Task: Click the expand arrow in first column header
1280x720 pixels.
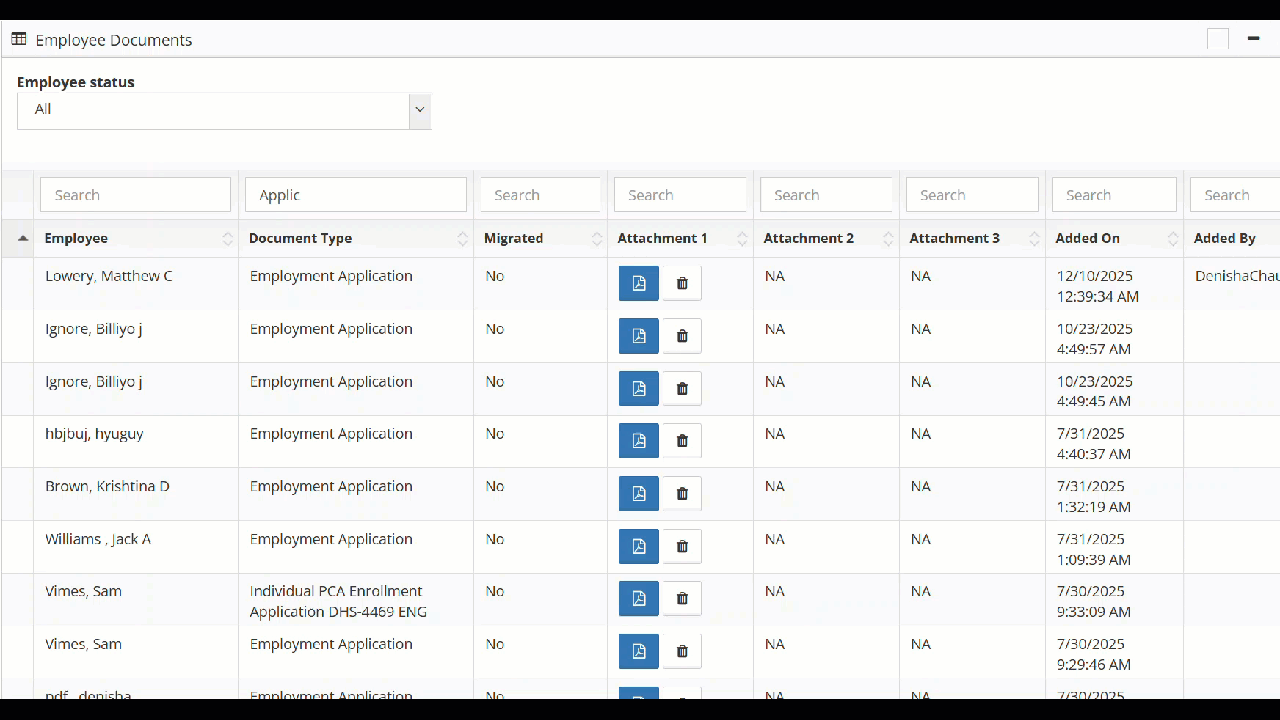Action: tap(22, 238)
